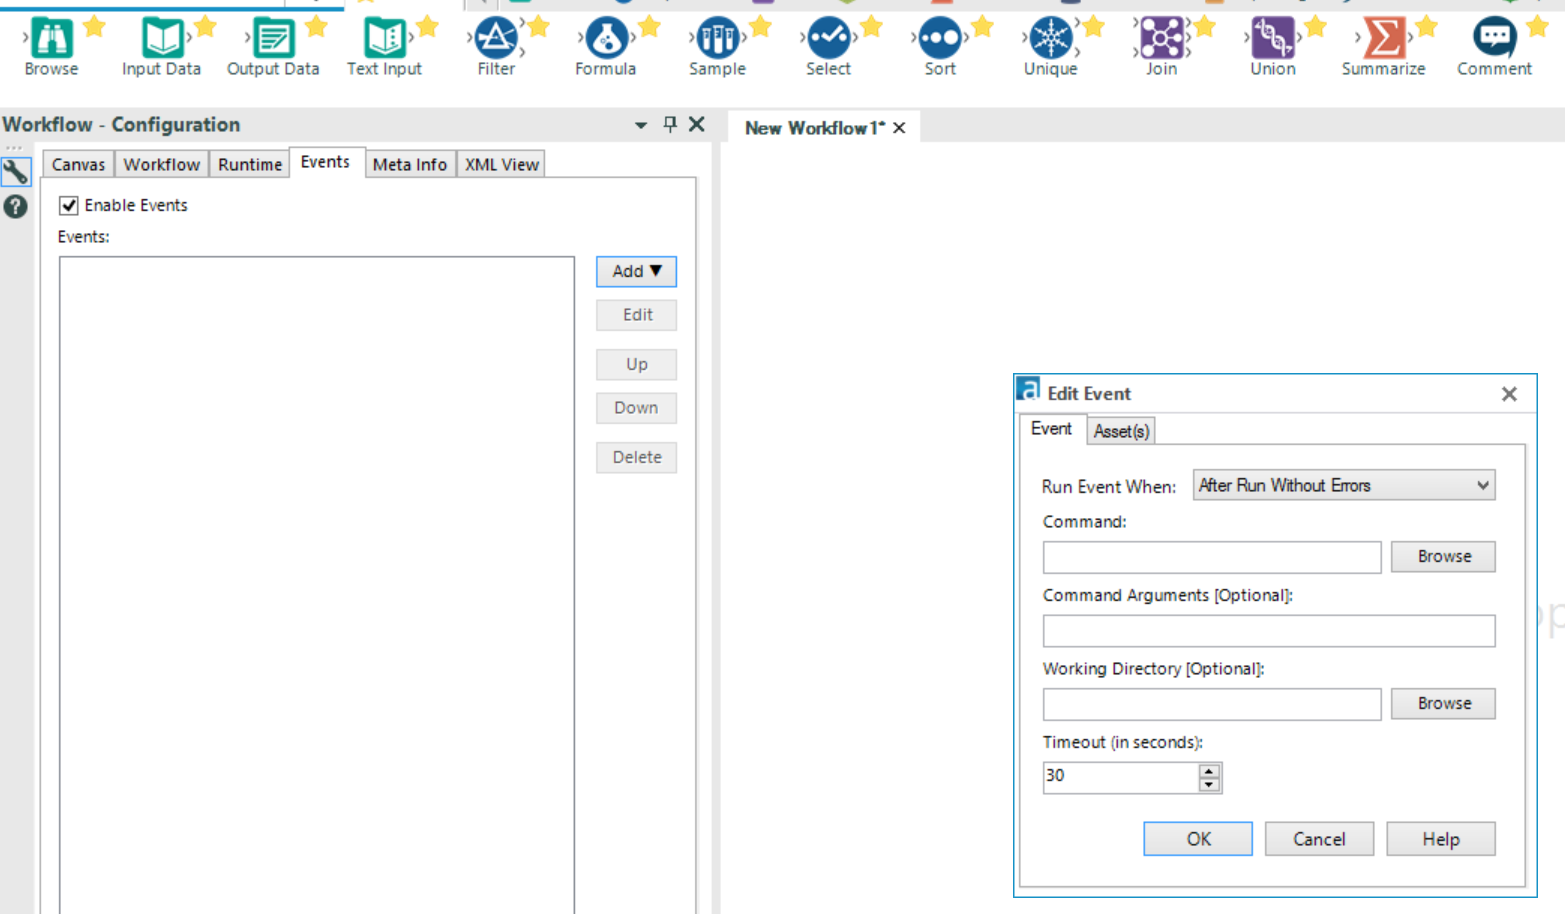Screen dimensions: 1565x914
Task: Click the help question mark icon in the sidebar
Action: (16, 207)
